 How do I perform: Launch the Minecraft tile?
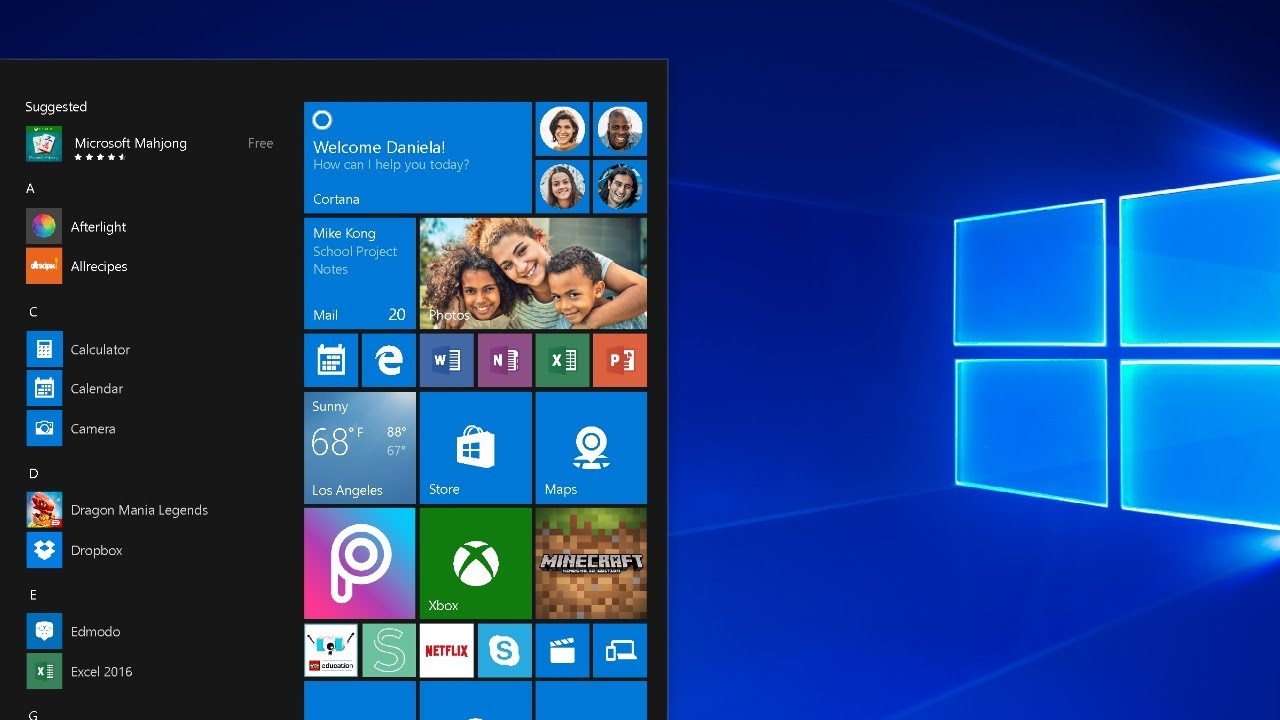[591, 563]
